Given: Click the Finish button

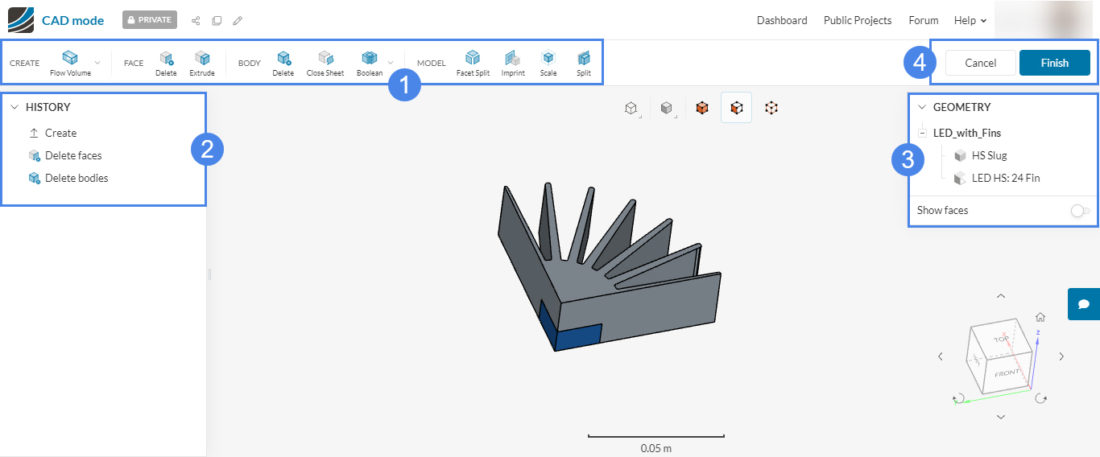Looking at the screenshot, I should coord(1055,63).
